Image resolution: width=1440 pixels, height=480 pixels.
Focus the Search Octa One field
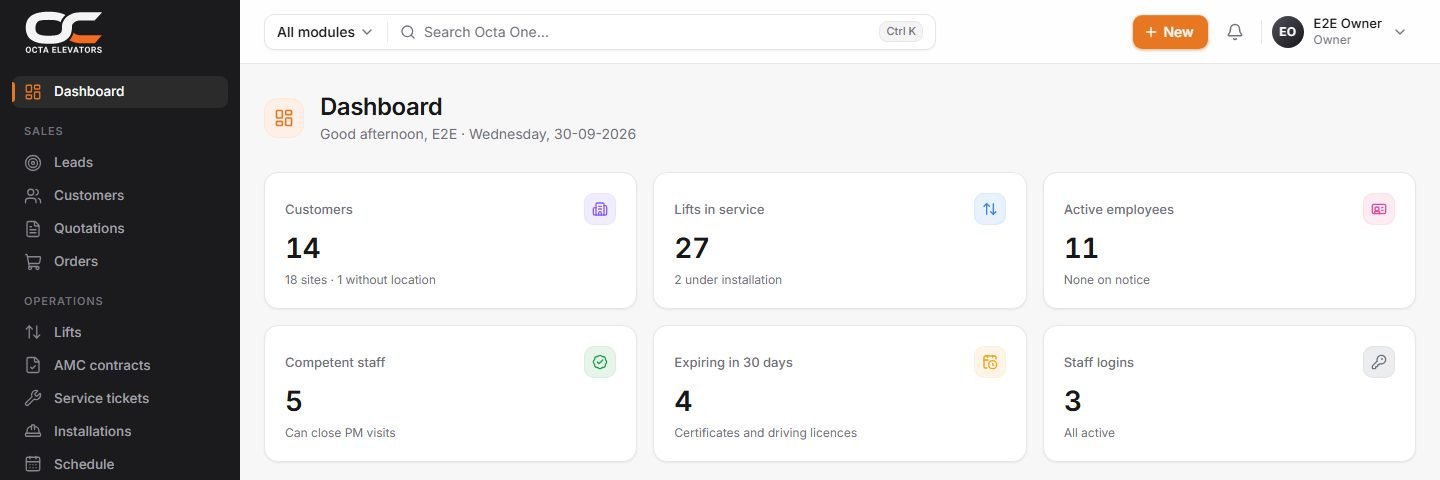coord(661,32)
